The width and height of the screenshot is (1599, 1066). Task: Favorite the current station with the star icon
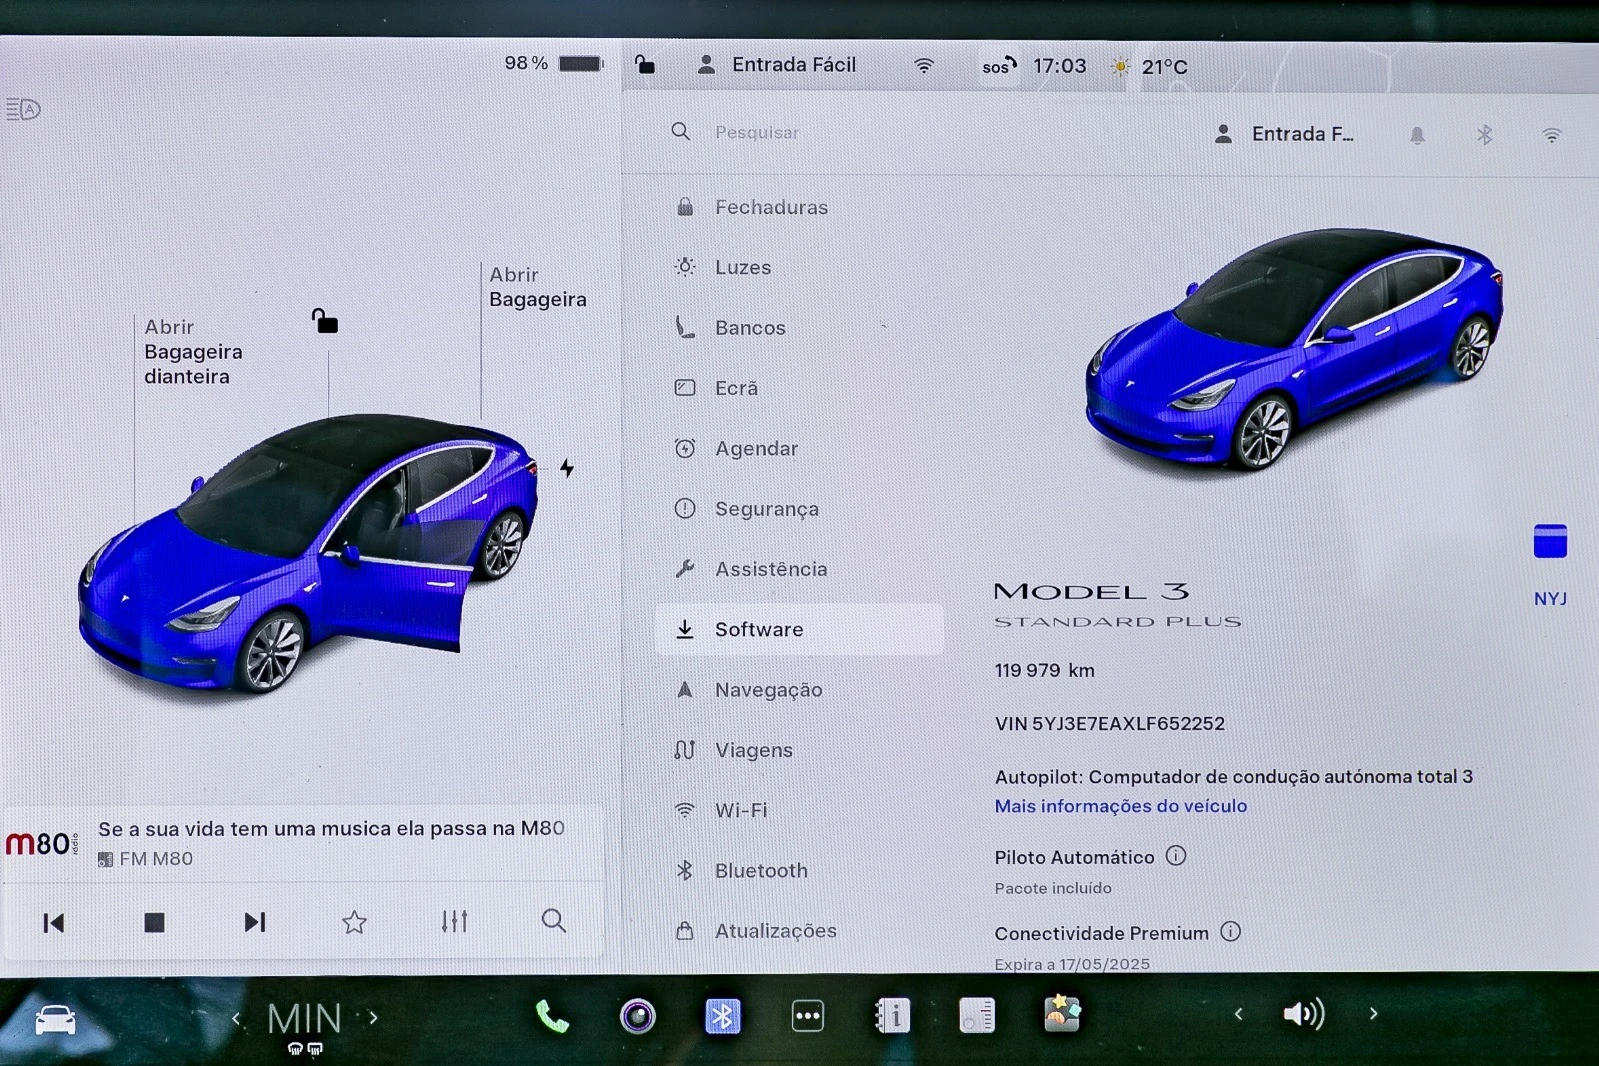[354, 922]
